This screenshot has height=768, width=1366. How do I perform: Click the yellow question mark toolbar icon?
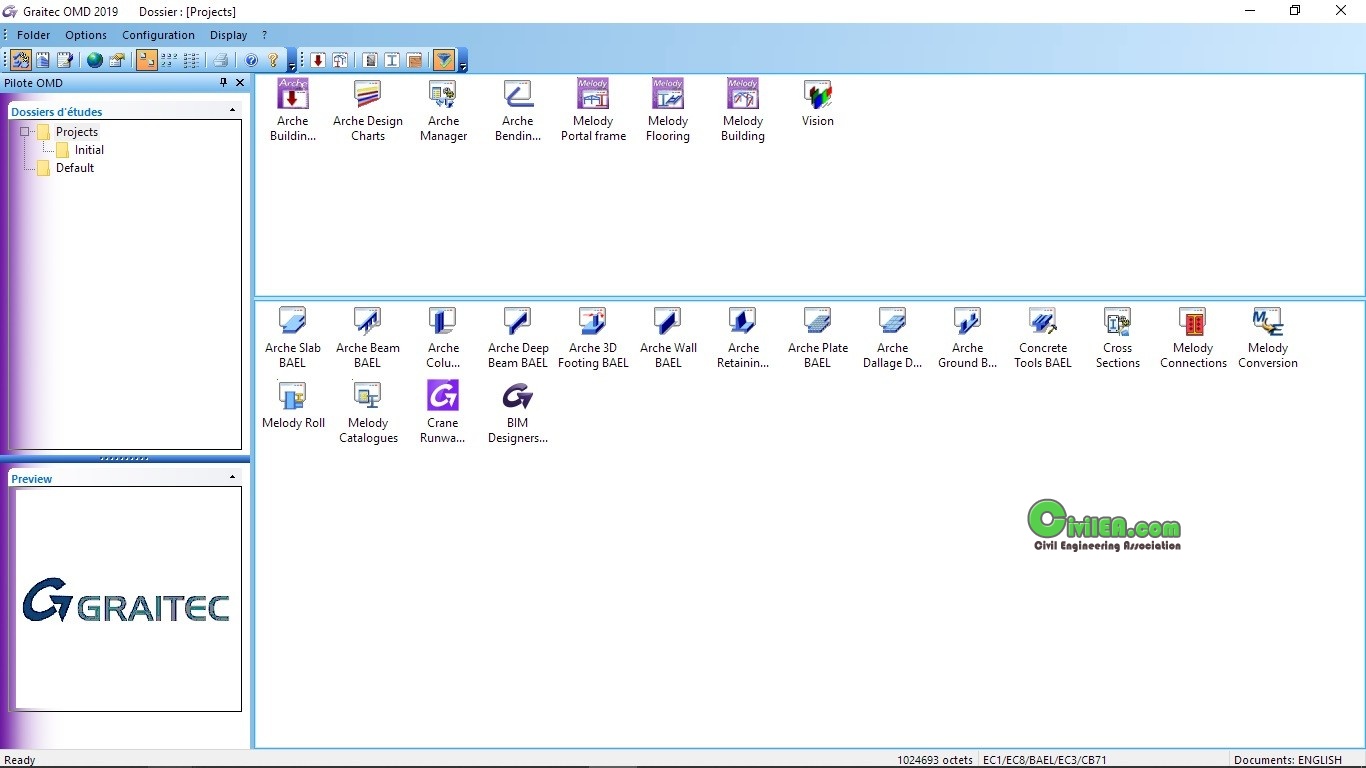[273, 60]
